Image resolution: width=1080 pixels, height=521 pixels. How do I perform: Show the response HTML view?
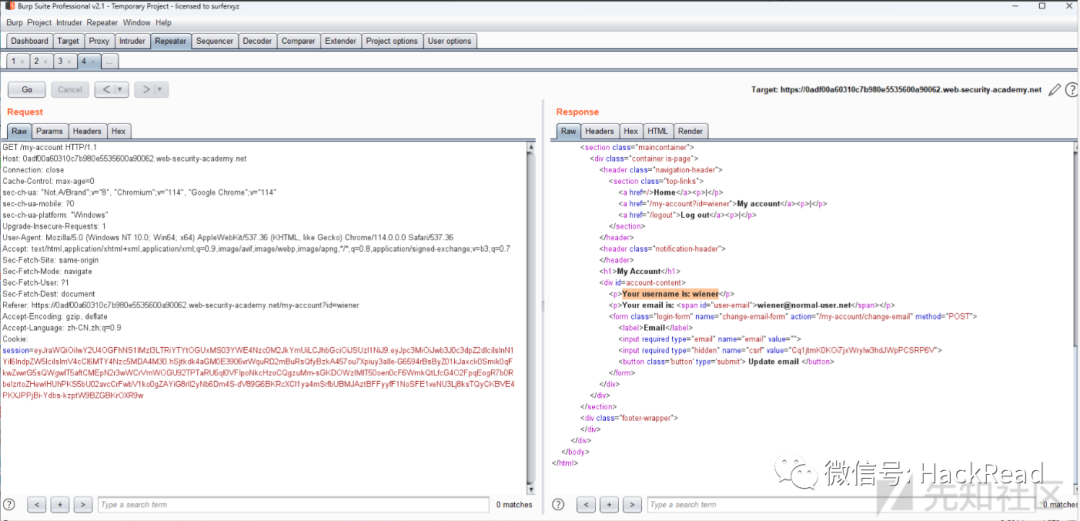[657, 131]
